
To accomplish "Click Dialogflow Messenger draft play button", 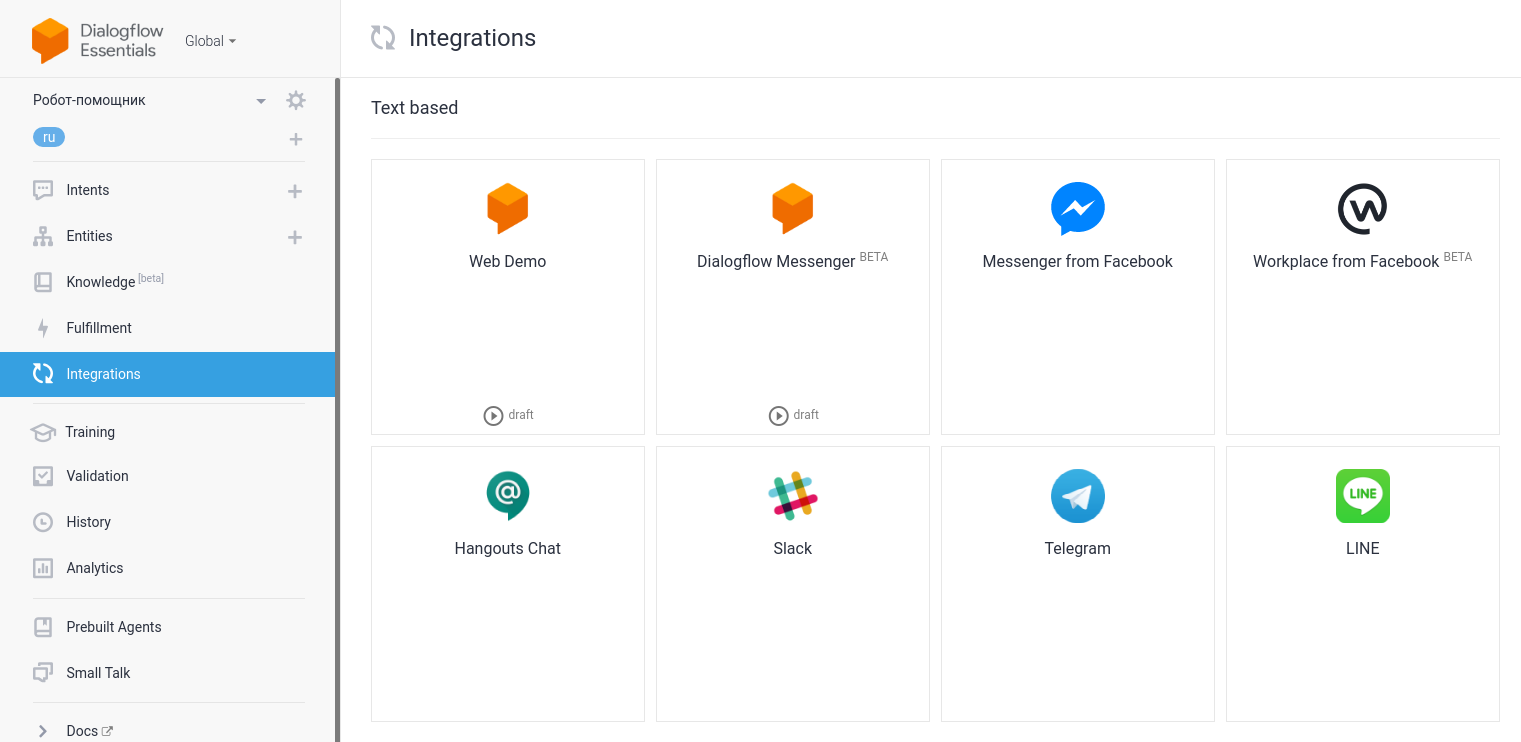I will [778, 415].
